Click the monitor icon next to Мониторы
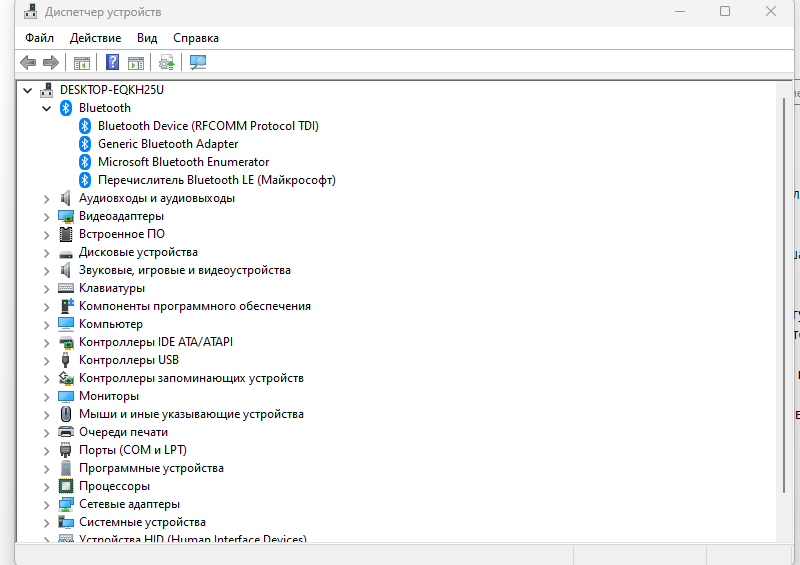Viewport: 800px width, 565px height. (66, 397)
